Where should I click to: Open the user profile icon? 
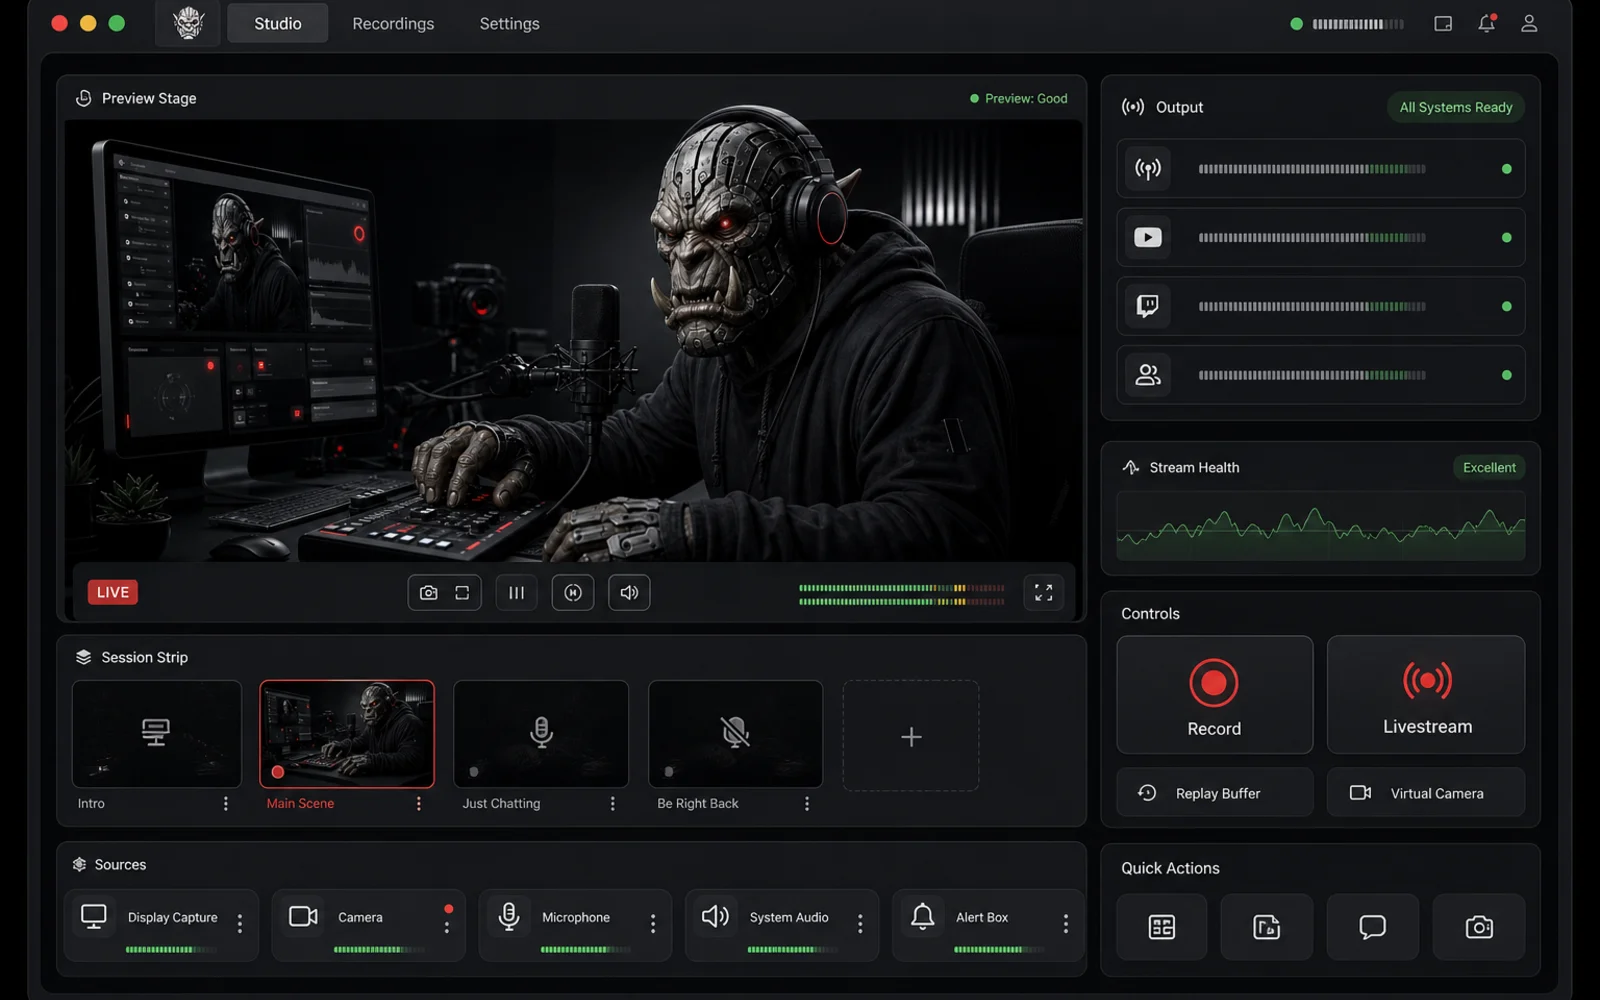(1529, 23)
